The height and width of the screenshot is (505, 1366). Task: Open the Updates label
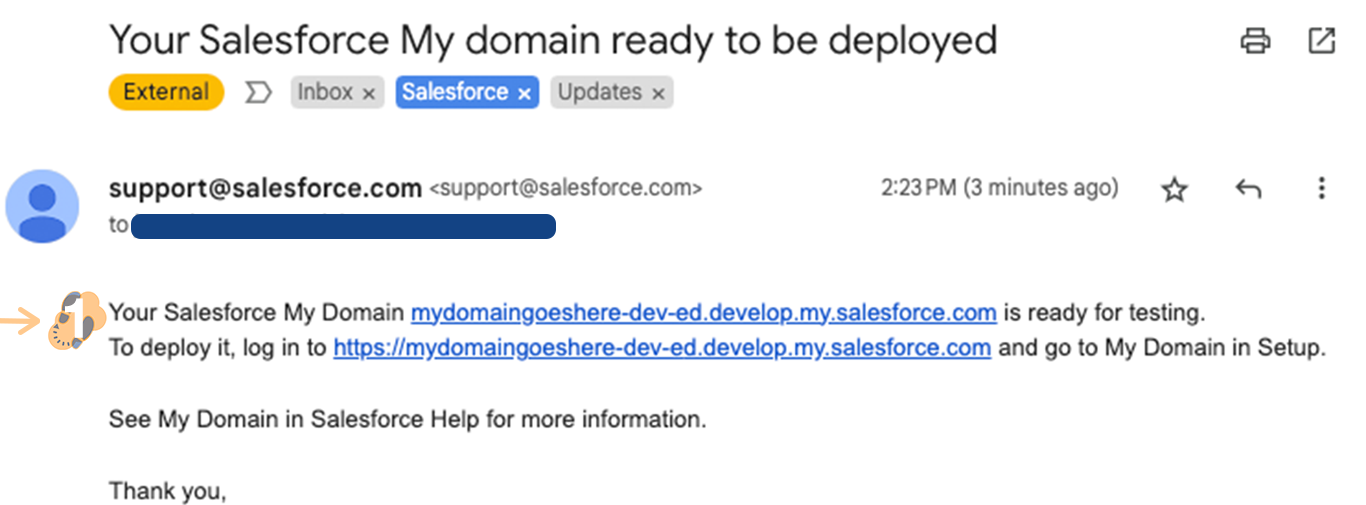[599, 92]
